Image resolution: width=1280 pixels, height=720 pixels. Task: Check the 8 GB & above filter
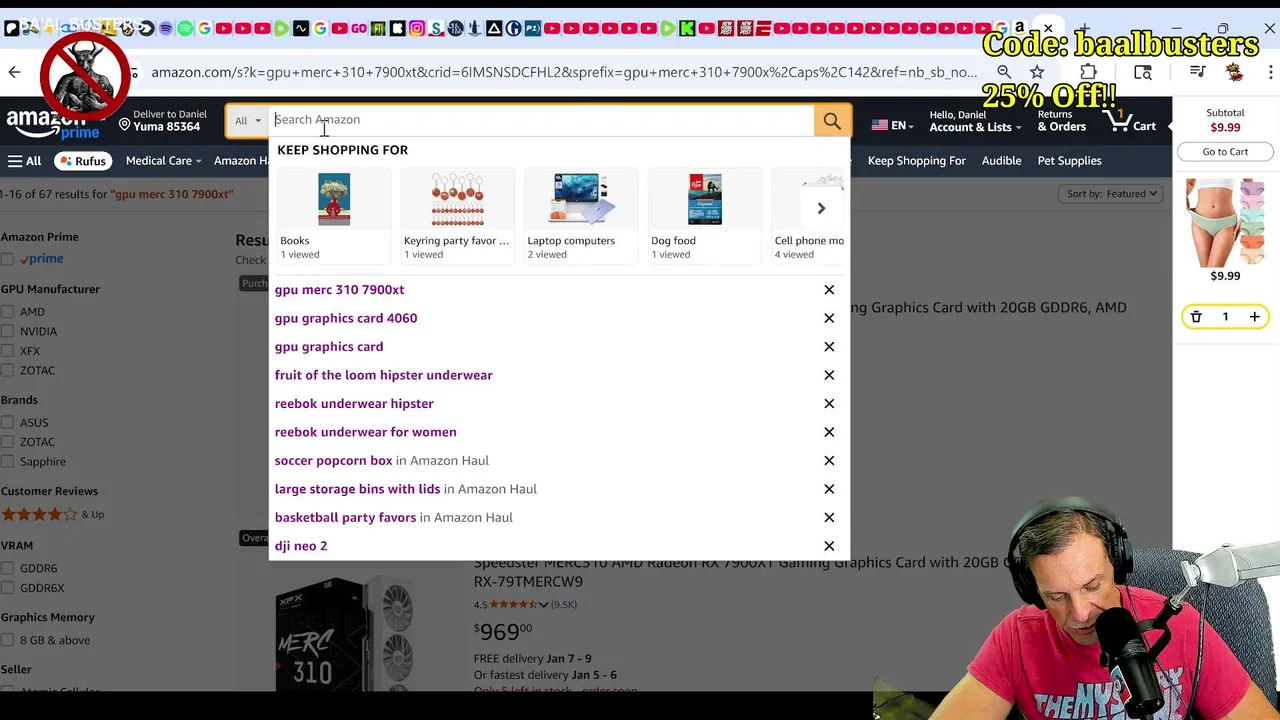[8, 641]
